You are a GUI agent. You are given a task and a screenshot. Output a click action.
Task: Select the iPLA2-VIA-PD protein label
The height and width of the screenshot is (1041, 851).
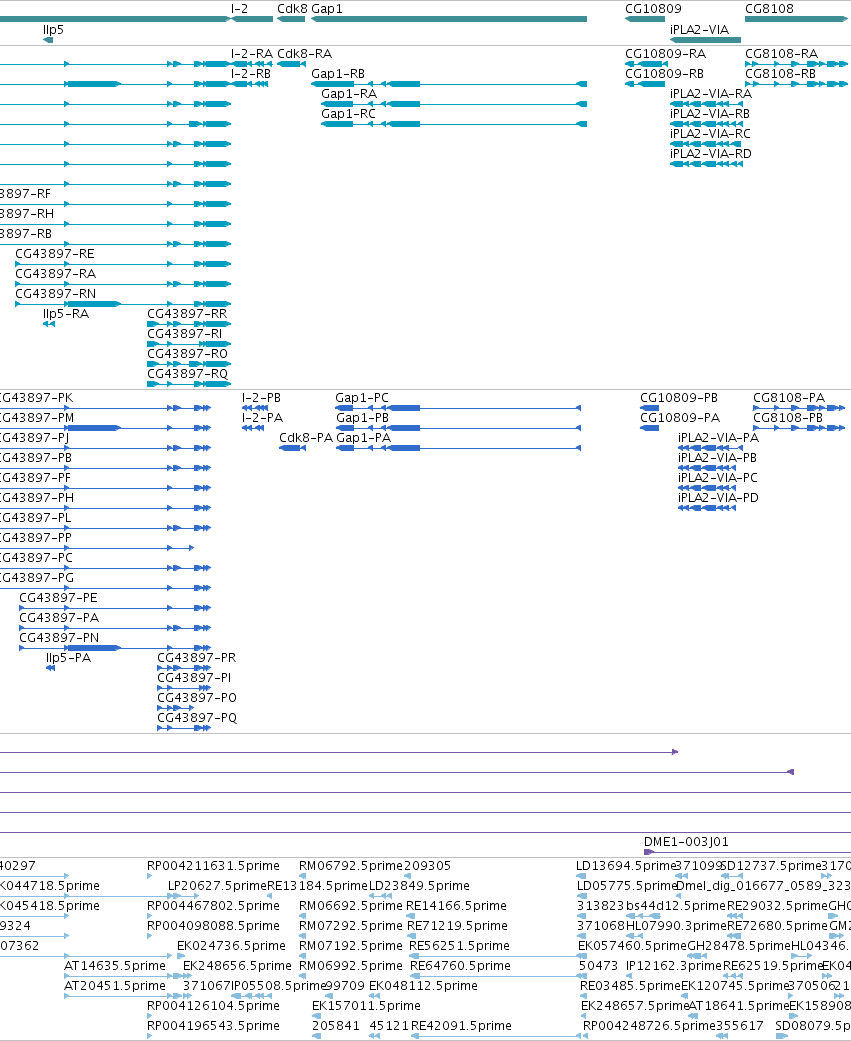tap(718, 497)
